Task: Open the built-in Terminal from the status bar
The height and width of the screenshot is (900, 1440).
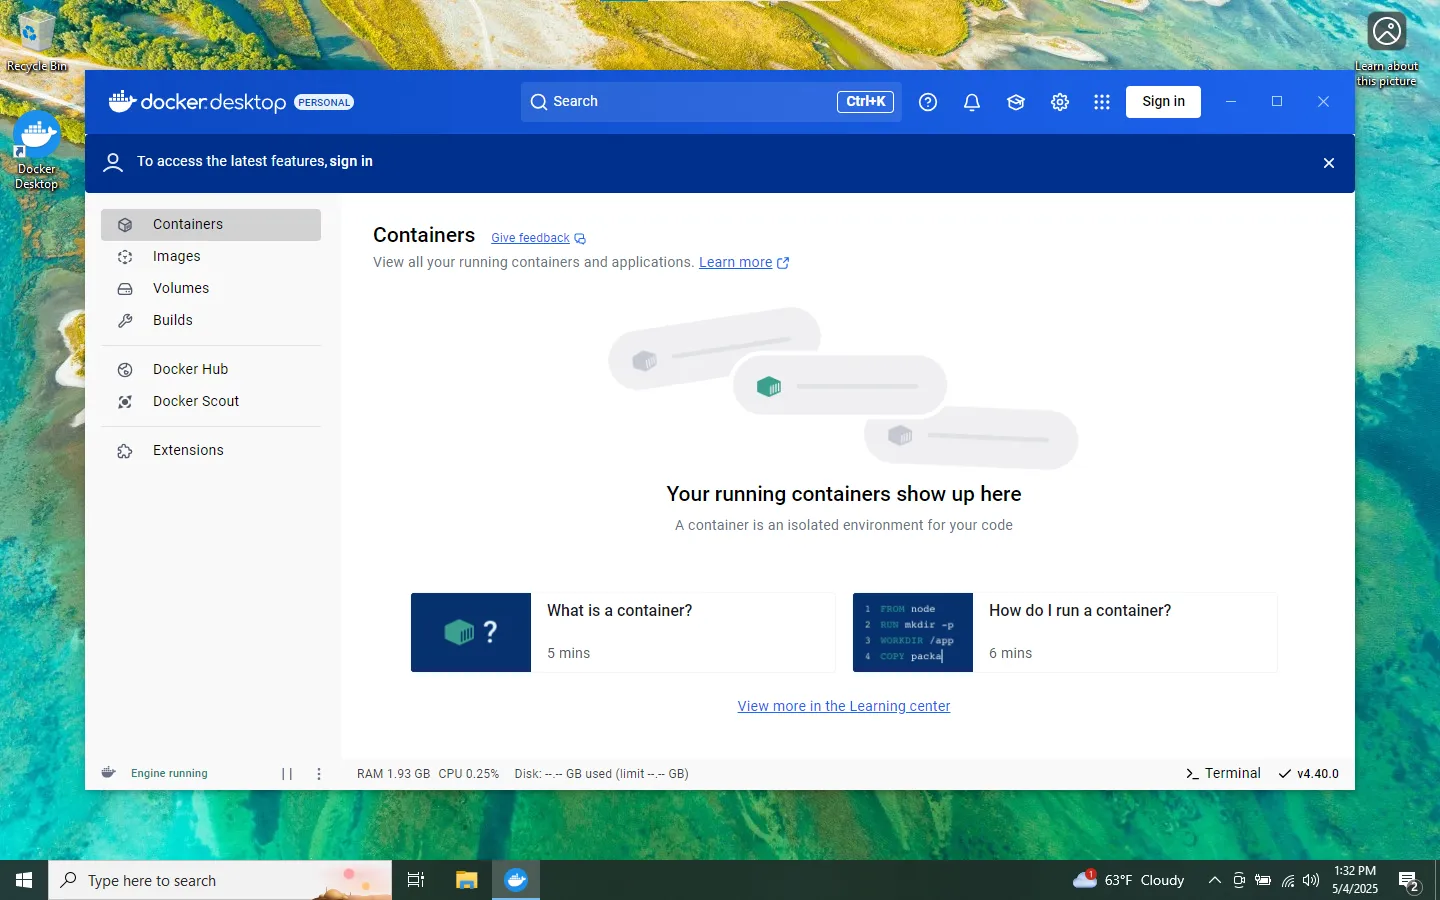Action: 1223,772
